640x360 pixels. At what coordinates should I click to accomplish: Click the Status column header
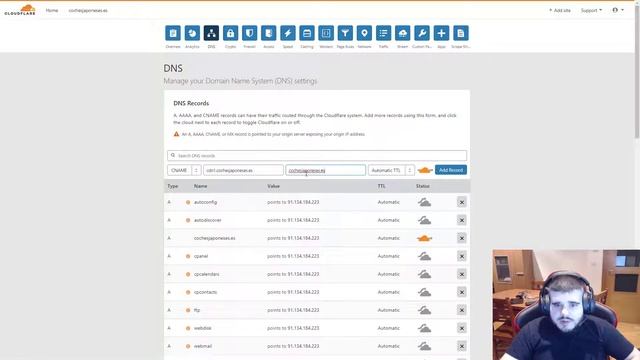pos(422,186)
